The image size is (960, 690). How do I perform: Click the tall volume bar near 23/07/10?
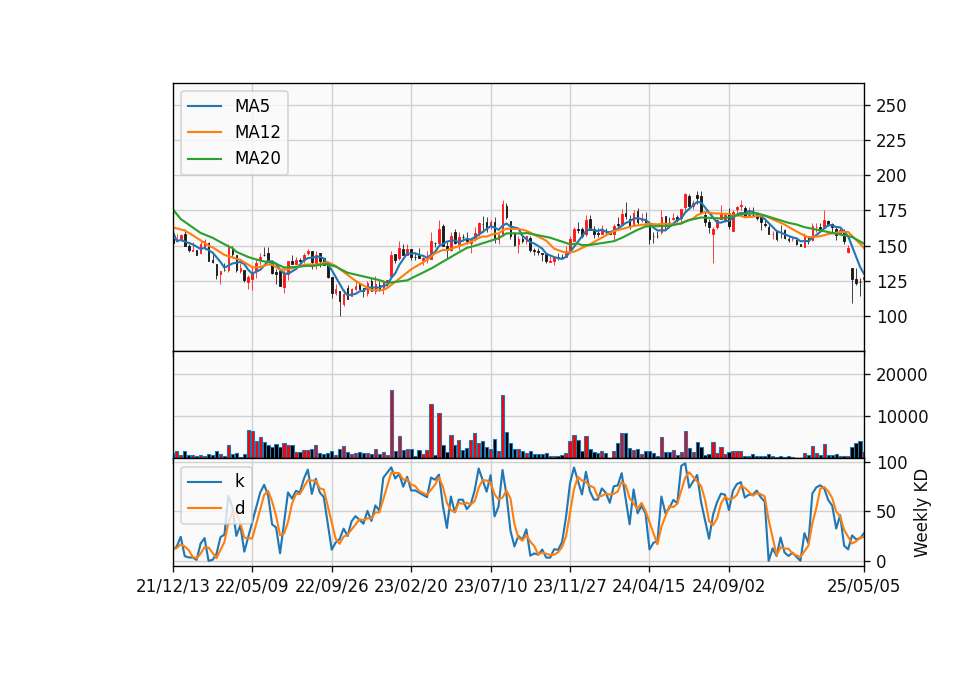503,427
